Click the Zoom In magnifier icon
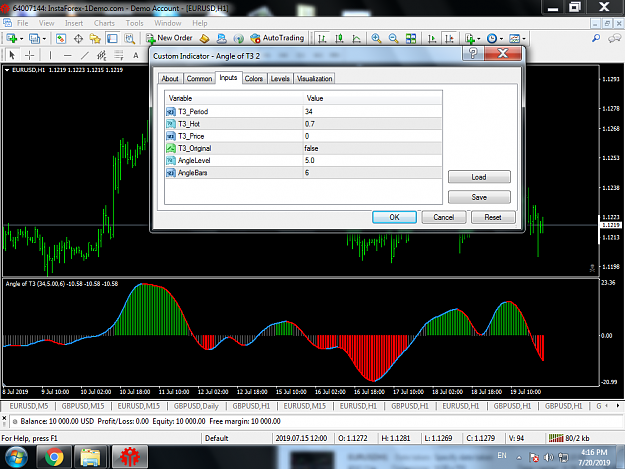This screenshot has width=625, height=469. [x=376, y=39]
